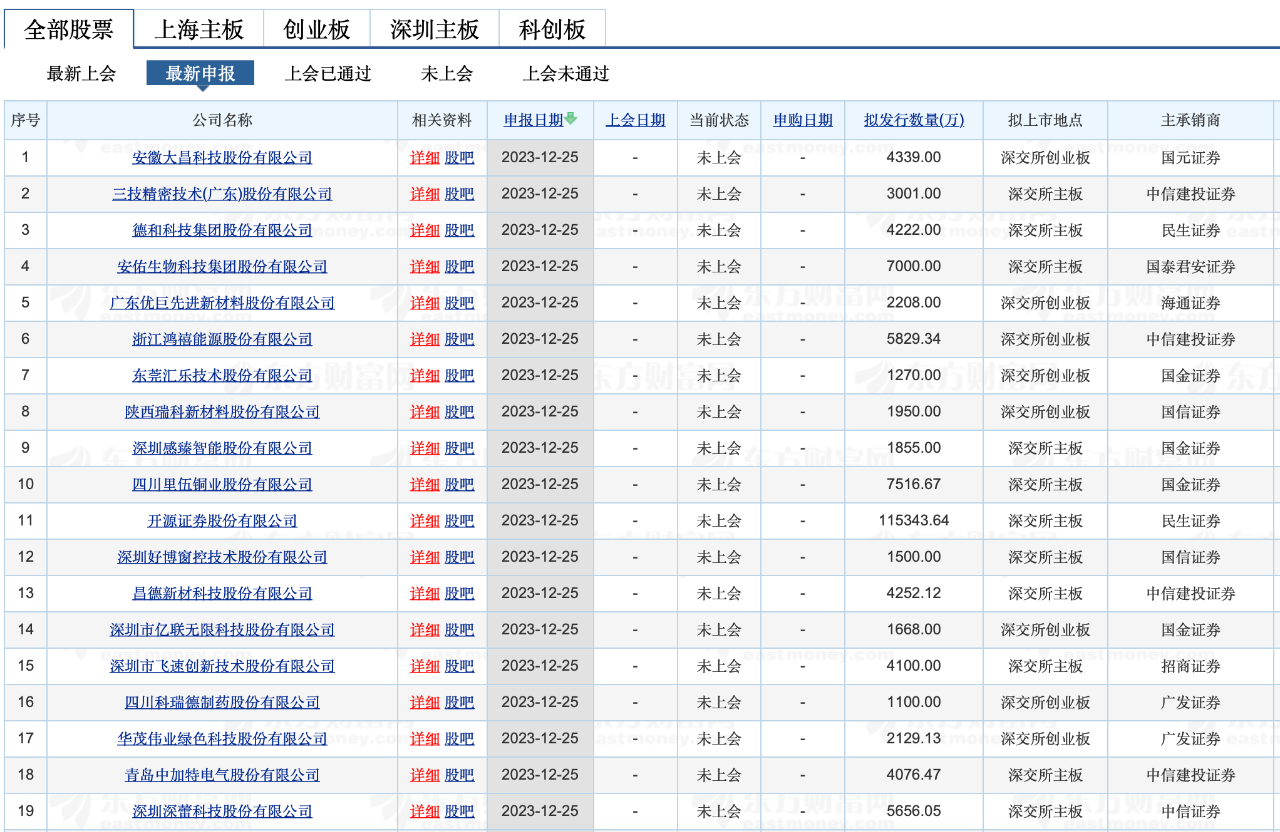Open 四川里伍铜业股份有限公司 link
The width and height of the screenshot is (1280, 832).
point(222,485)
